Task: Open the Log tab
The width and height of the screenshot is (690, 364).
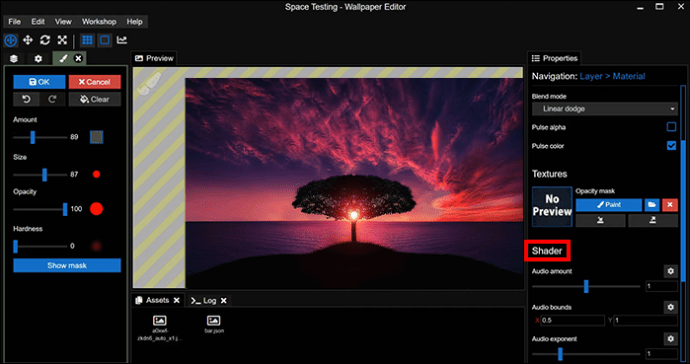Action: [204, 301]
